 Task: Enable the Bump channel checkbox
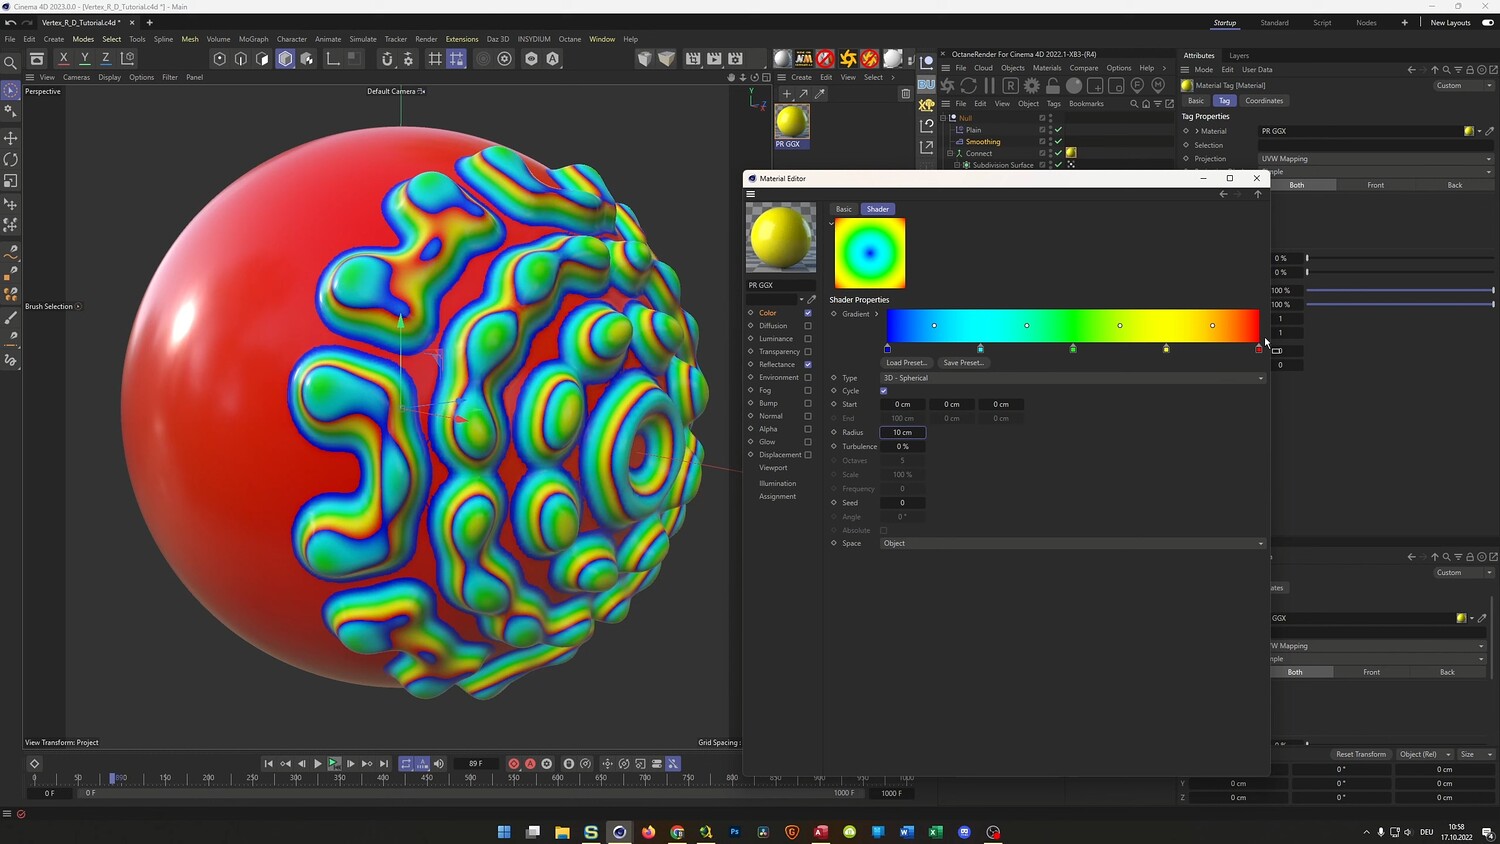click(x=808, y=403)
